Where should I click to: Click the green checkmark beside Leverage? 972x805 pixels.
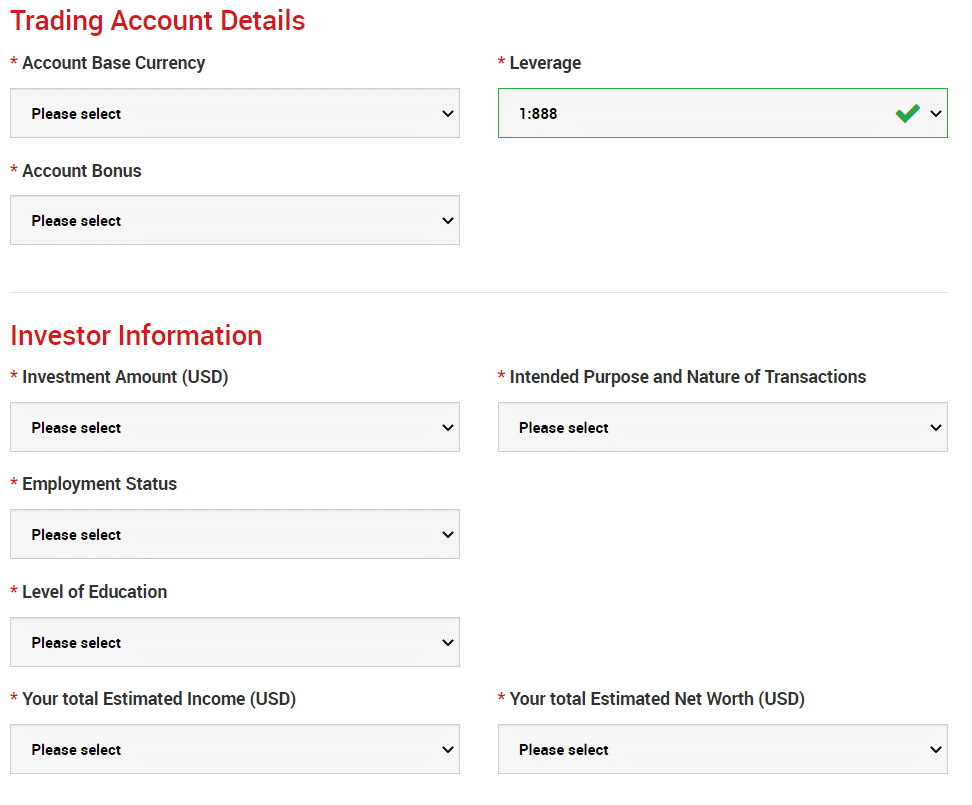tap(908, 113)
